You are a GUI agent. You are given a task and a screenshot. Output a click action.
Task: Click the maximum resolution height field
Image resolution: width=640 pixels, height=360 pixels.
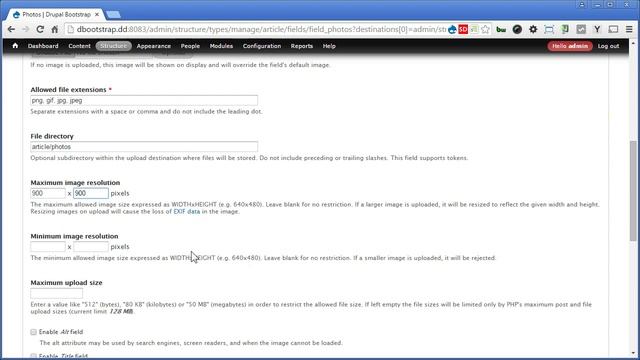[91, 193]
